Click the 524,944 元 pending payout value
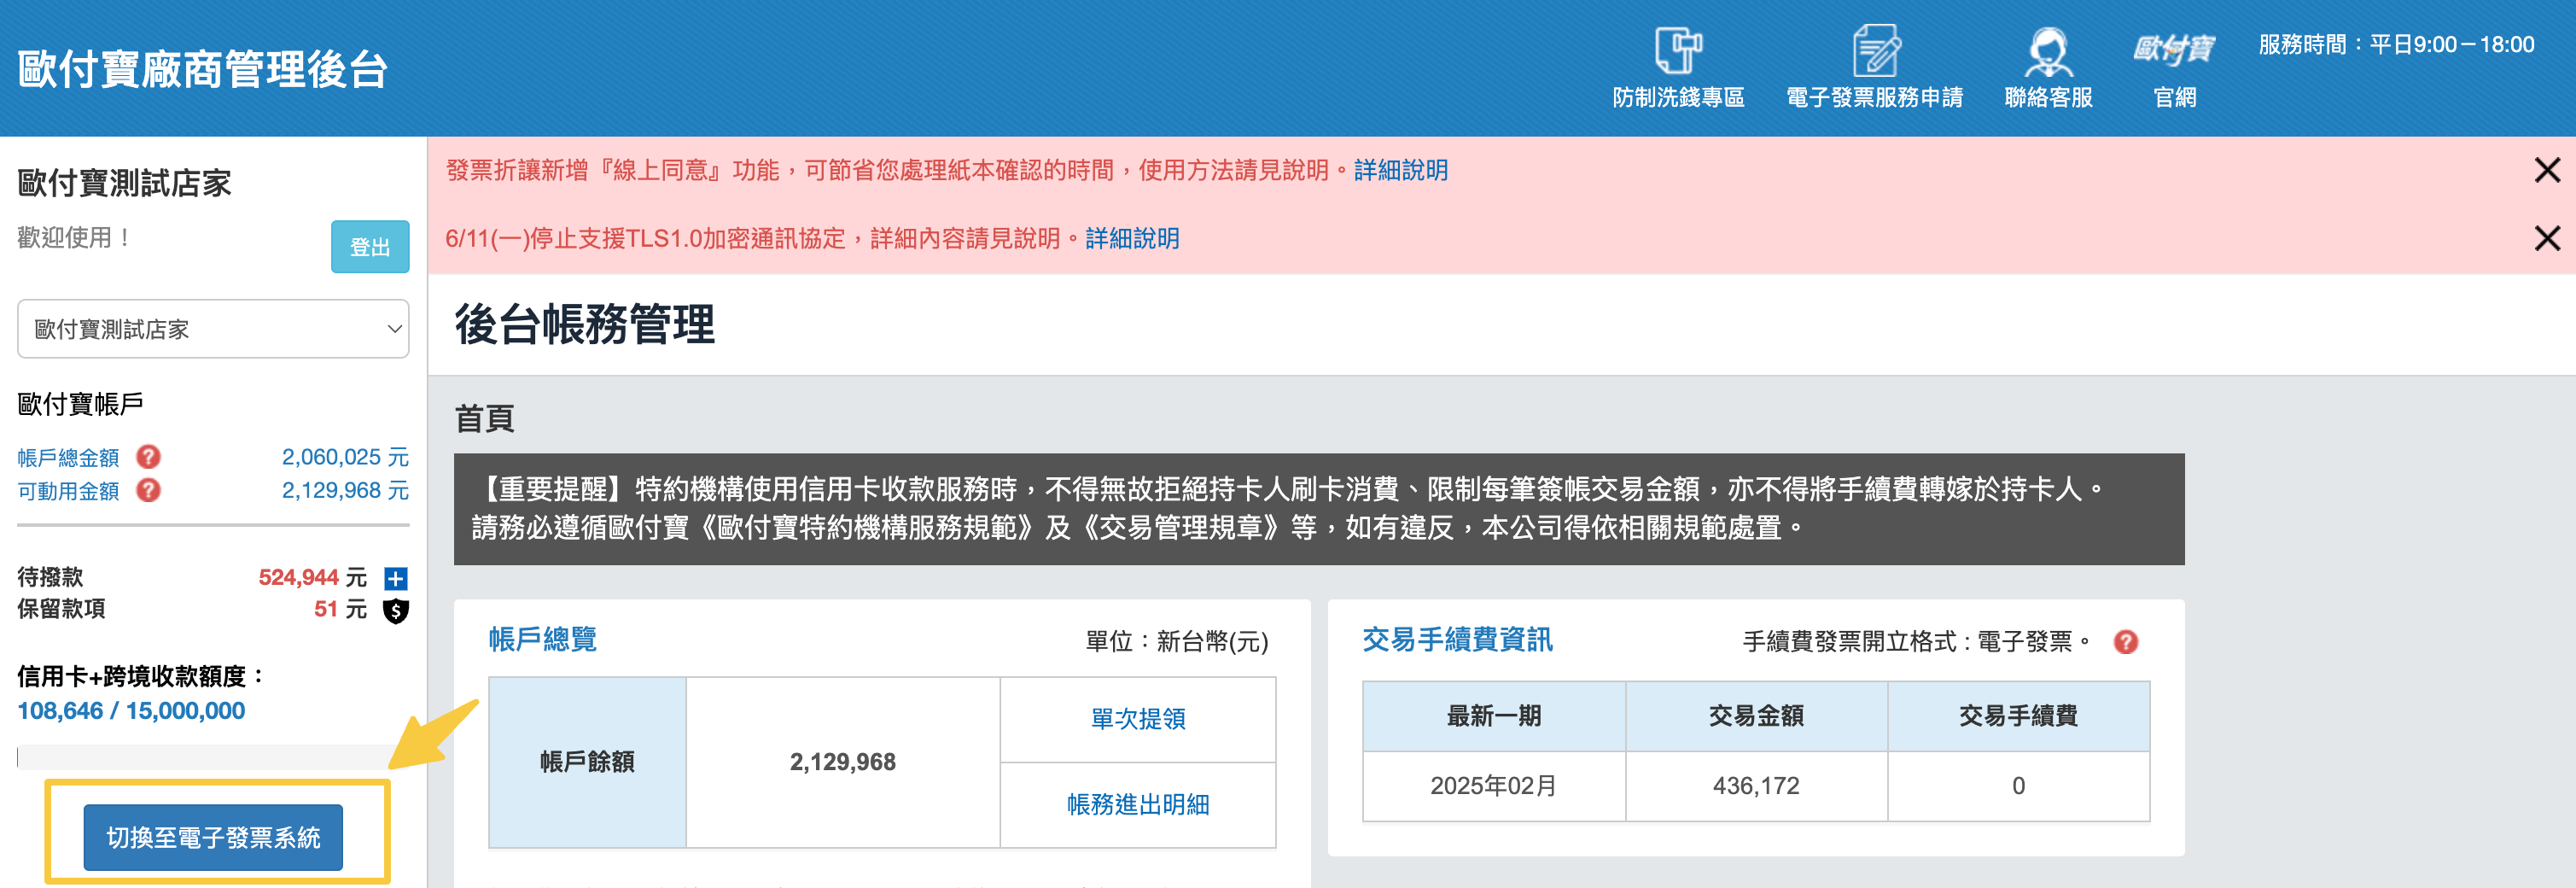The width and height of the screenshot is (2576, 888). tap(312, 577)
